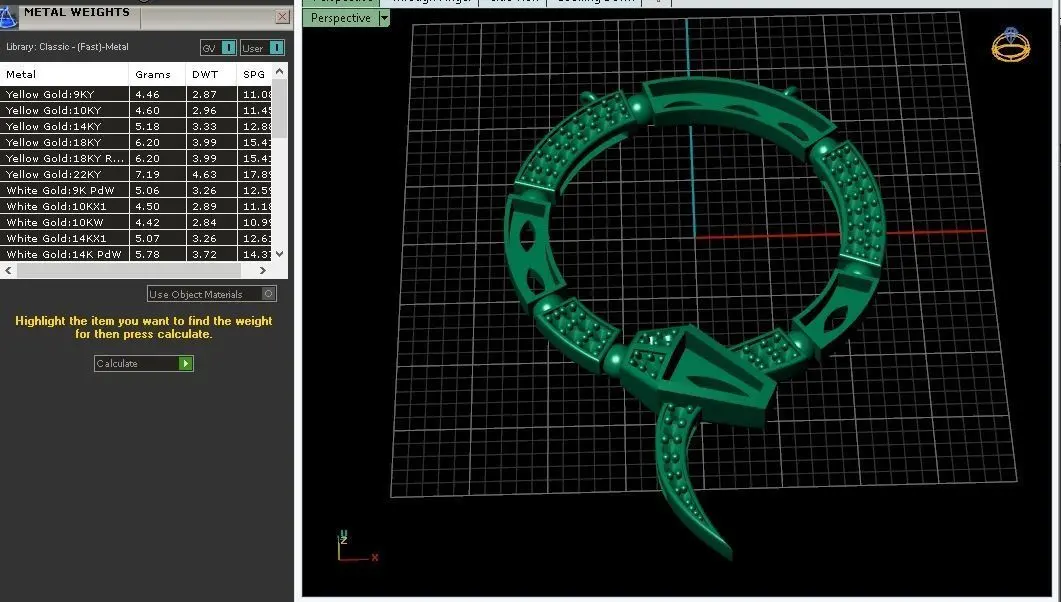Select the Yellow Gold:18KY row
Screen dimensions: 1061x602
pyautogui.click(x=135, y=143)
